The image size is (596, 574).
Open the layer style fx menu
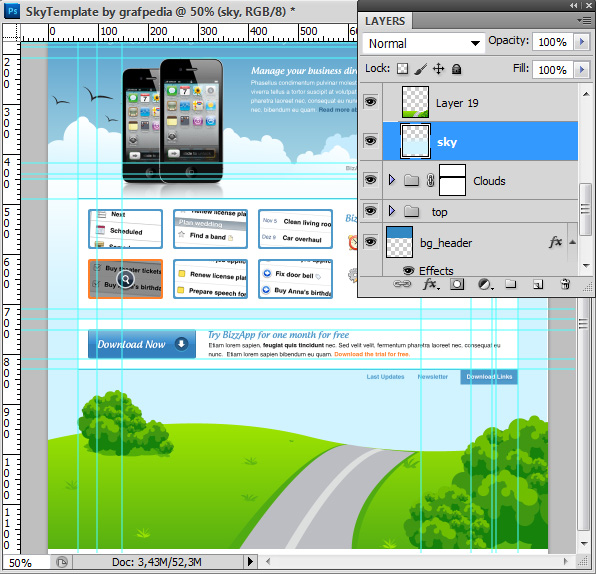[x=431, y=284]
